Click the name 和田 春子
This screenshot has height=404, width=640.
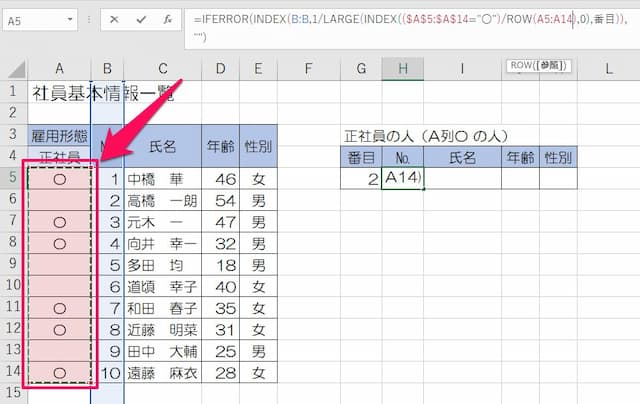[162, 309]
